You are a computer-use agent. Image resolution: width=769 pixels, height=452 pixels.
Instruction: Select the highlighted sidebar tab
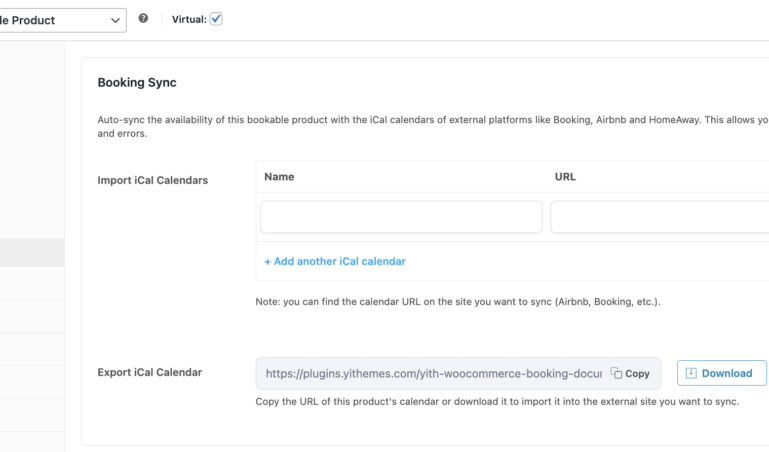(32, 253)
